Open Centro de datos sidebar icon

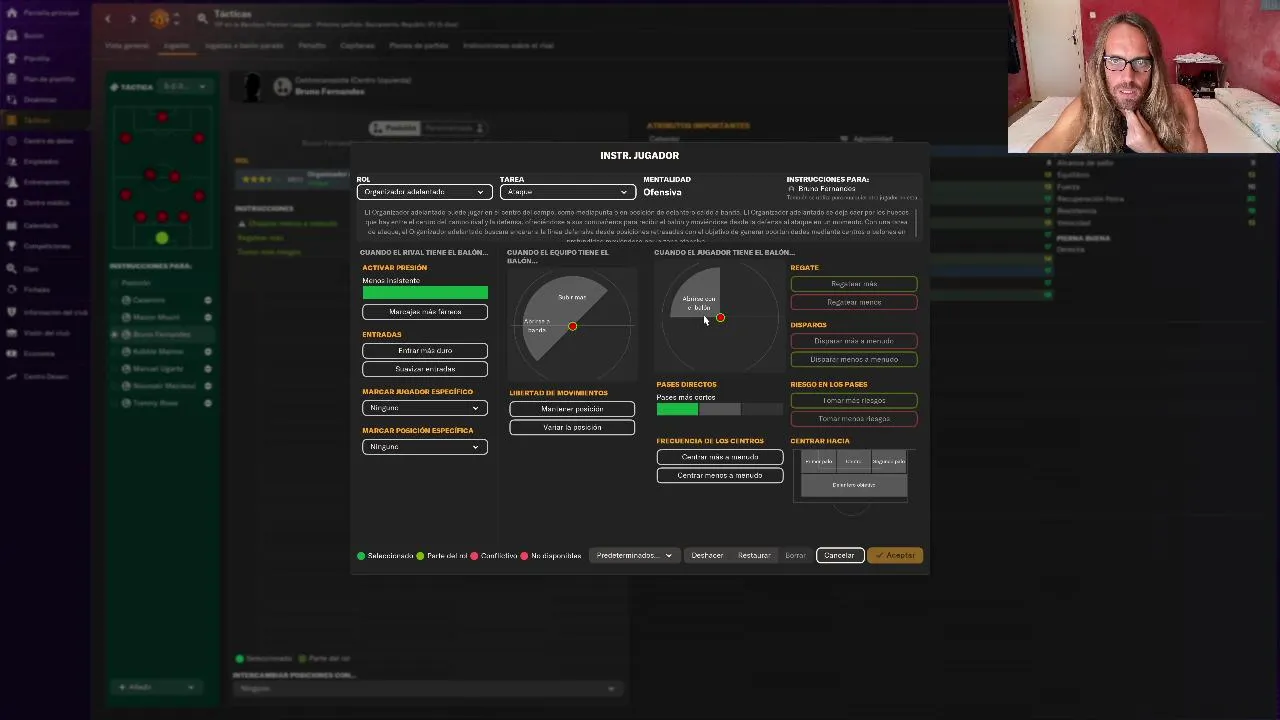pos(11,141)
